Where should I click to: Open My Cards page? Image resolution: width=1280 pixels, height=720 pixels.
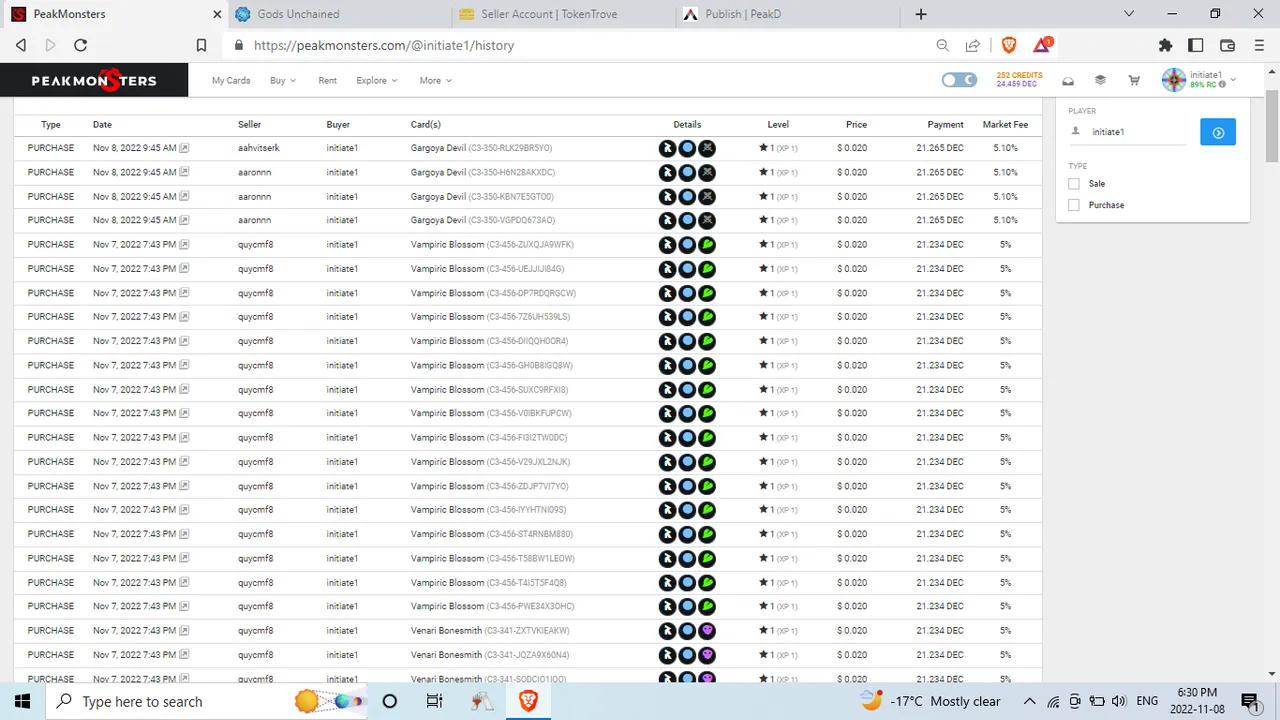pos(231,81)
